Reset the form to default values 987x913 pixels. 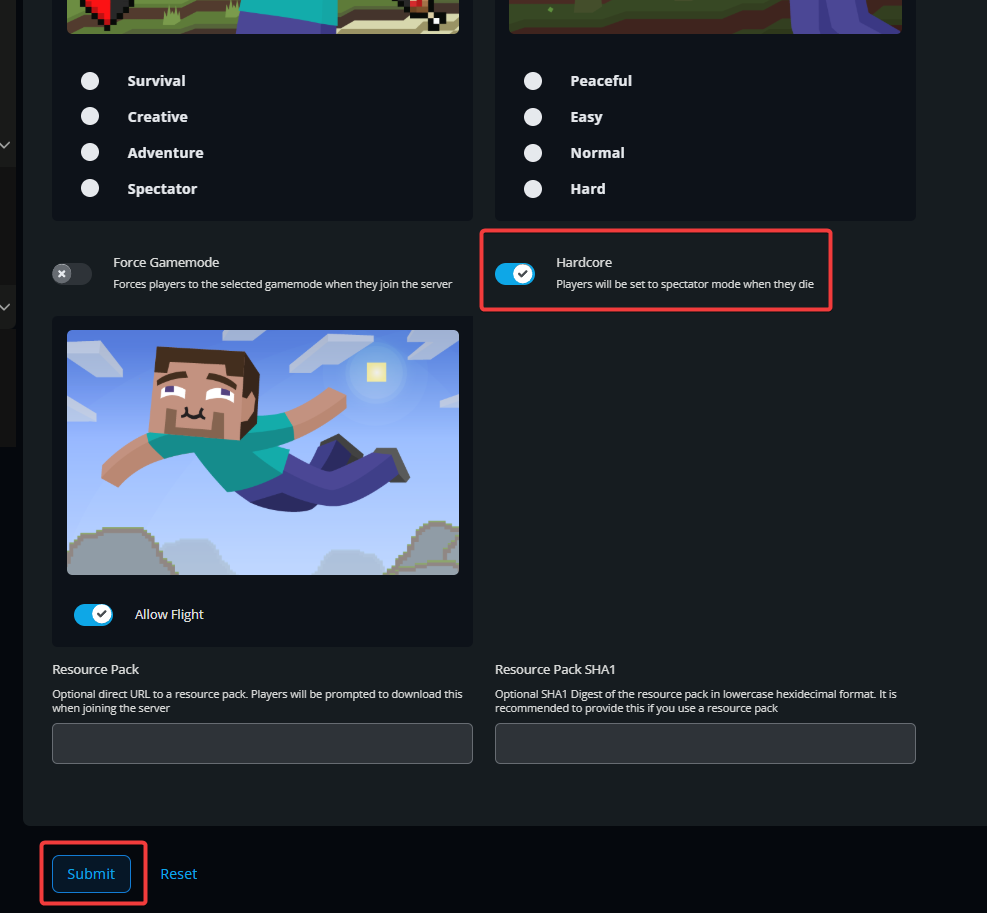coord(179,873)
